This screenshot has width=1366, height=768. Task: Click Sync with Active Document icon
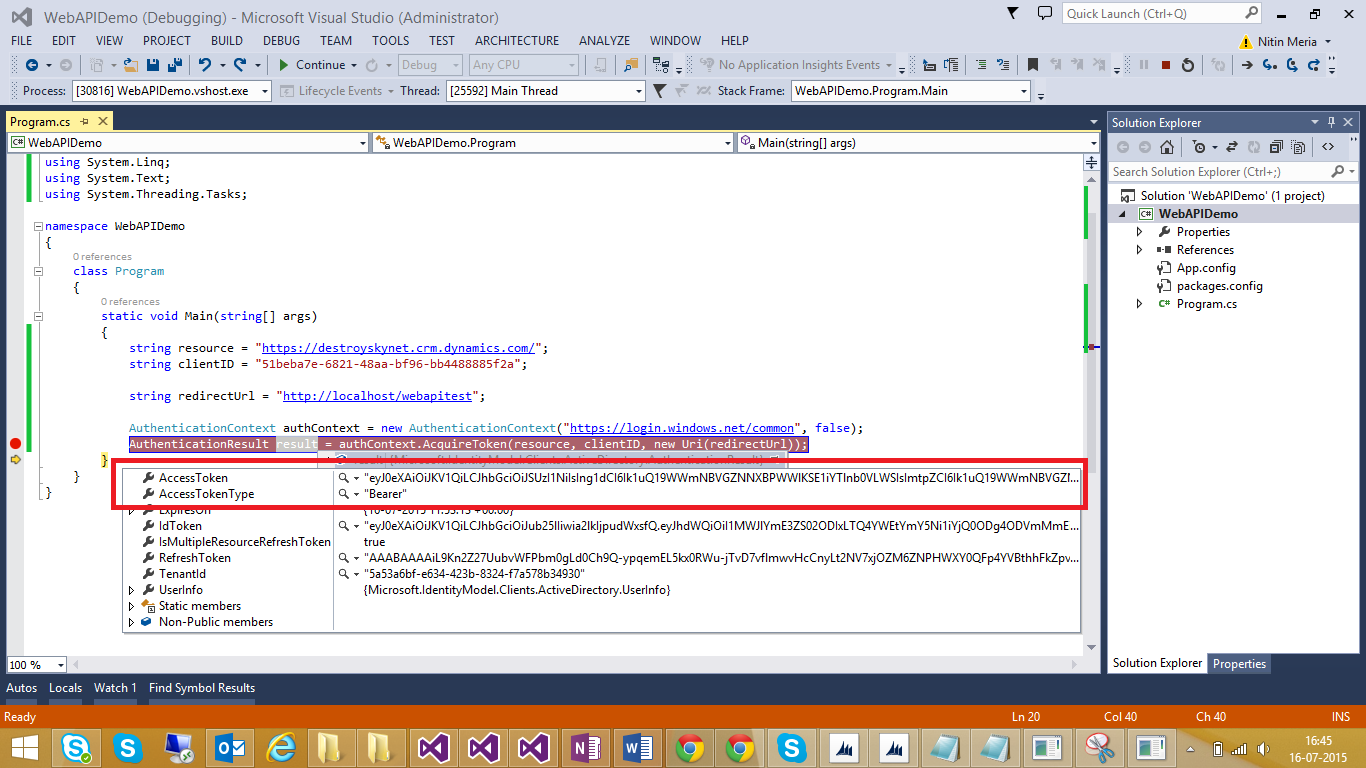pos(1232,147)
